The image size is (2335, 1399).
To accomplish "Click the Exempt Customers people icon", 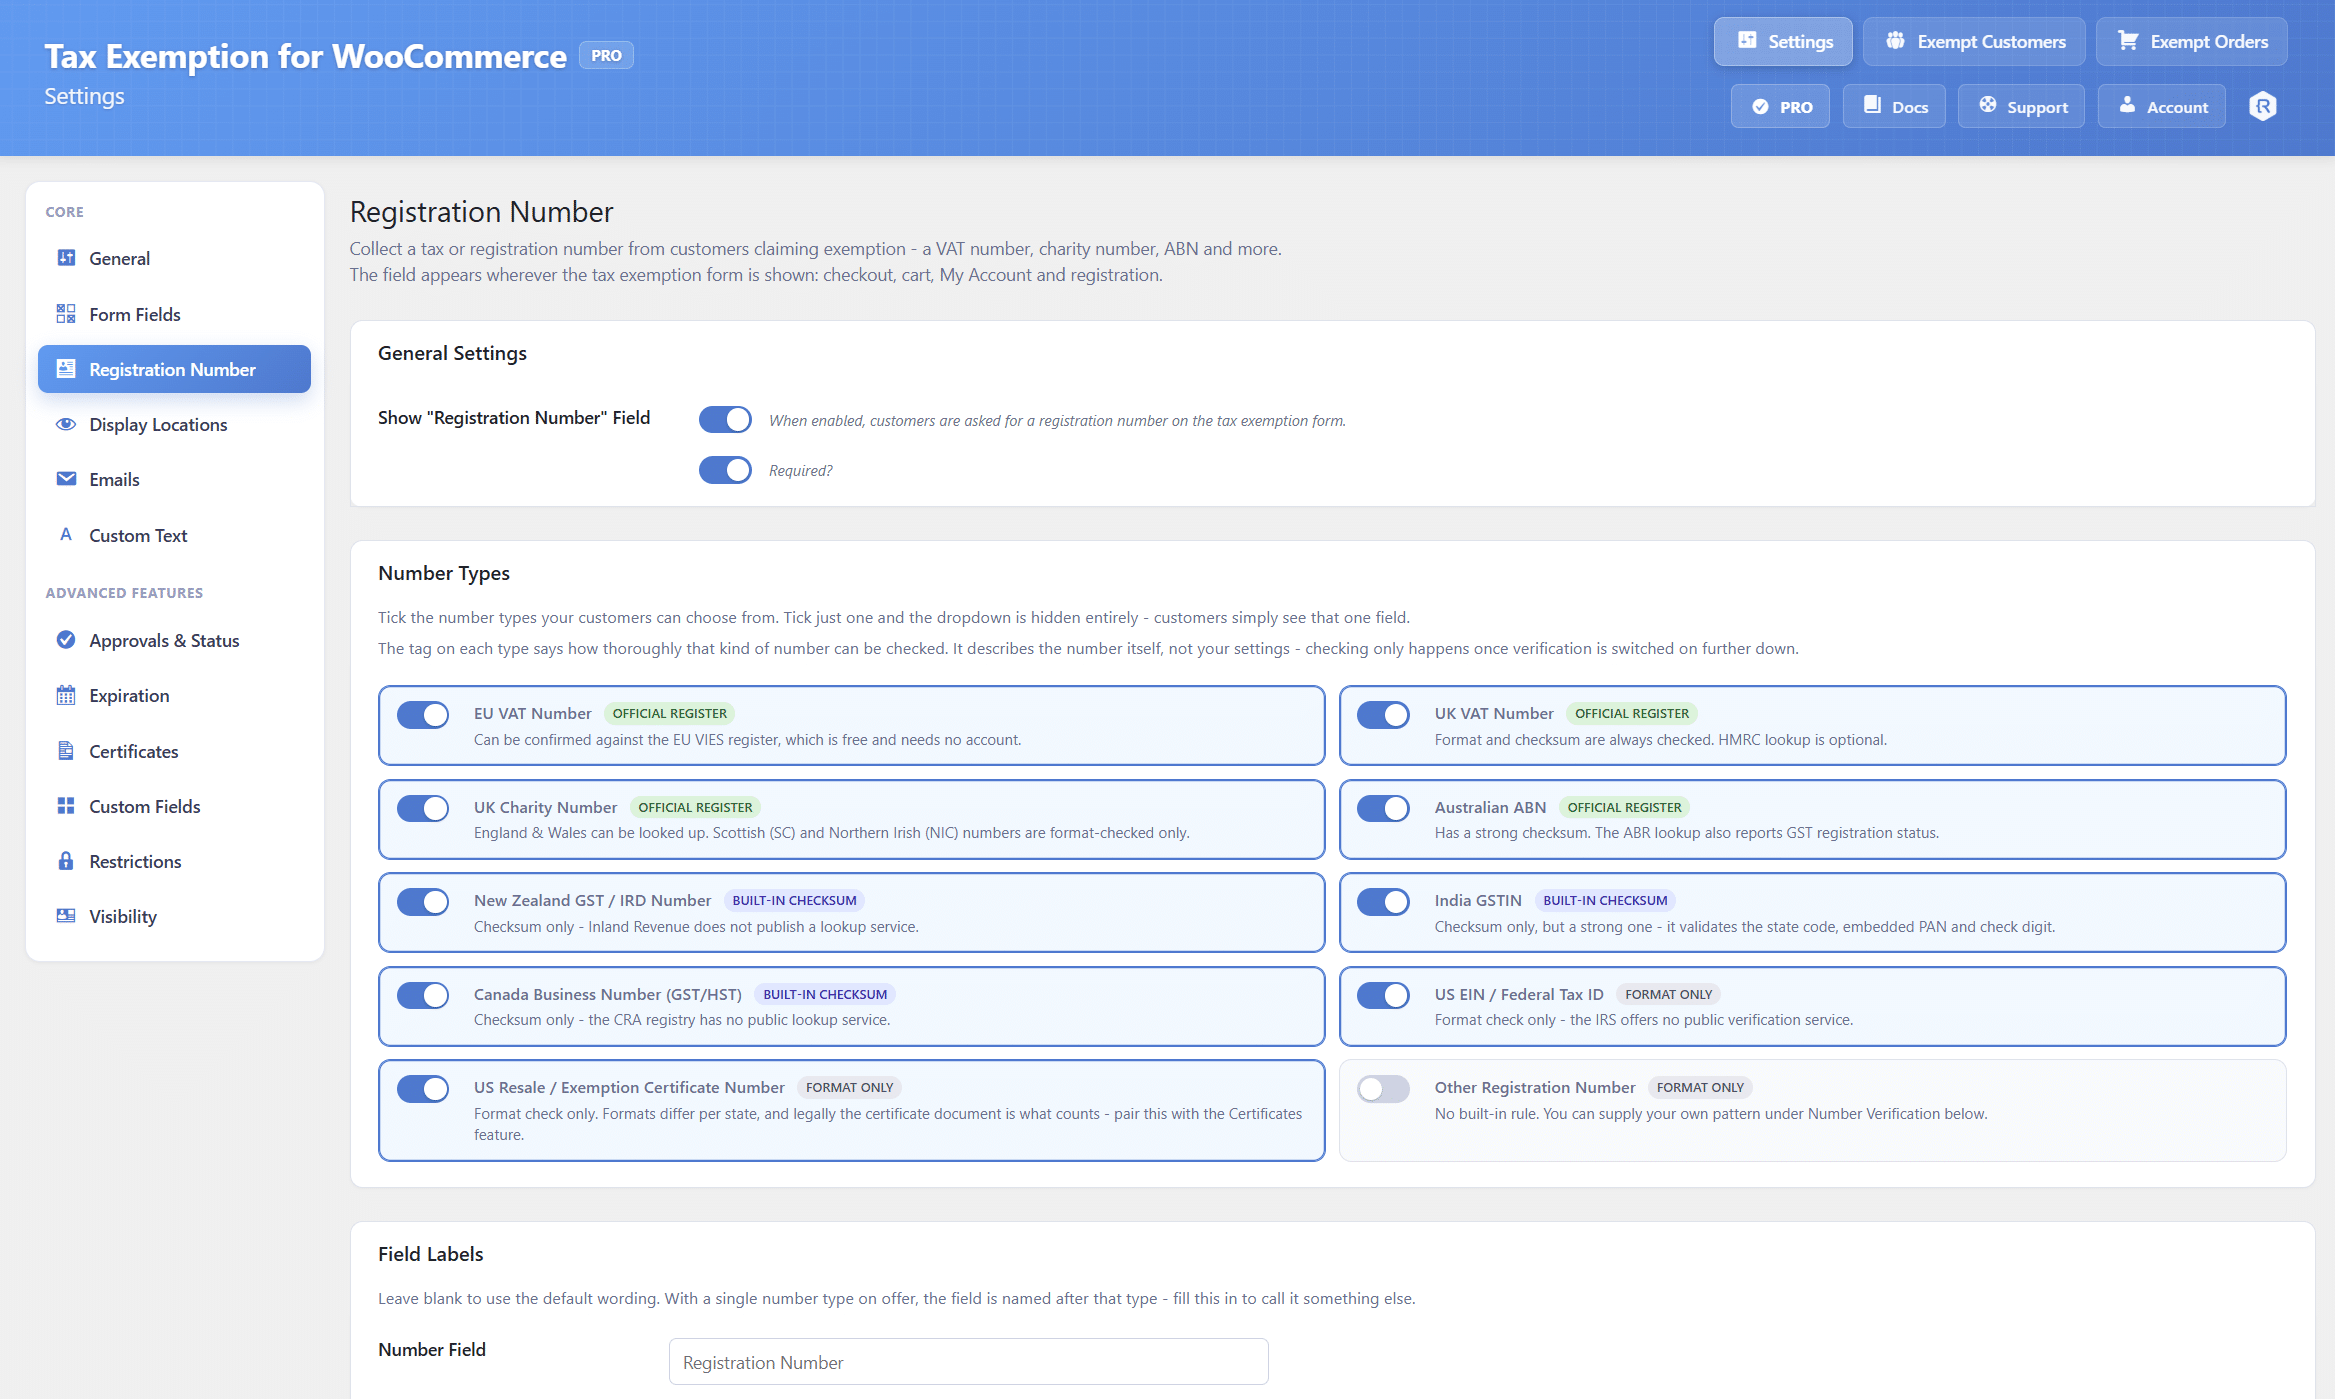I will (x=1895, y=41).
